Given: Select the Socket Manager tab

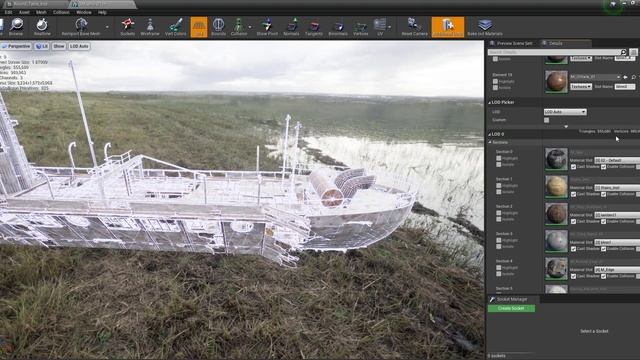Looking at the screenshot, I should click(512, 299).
